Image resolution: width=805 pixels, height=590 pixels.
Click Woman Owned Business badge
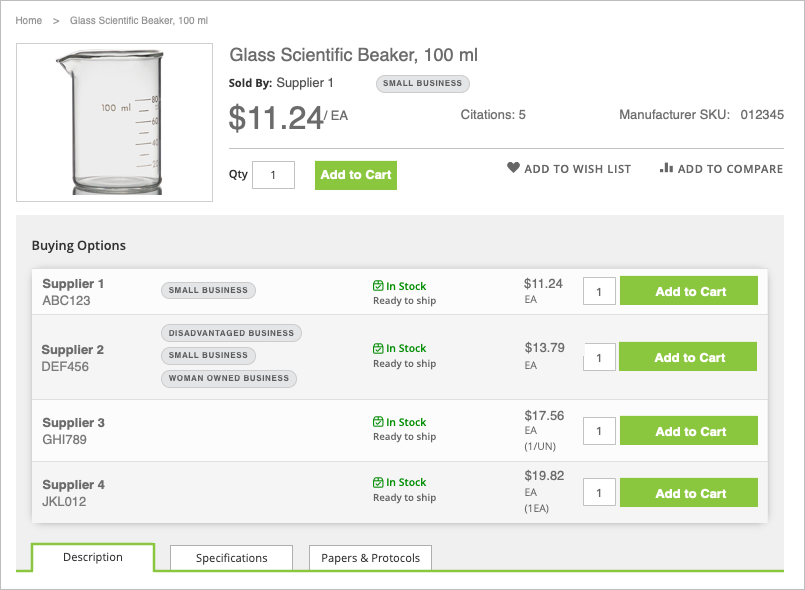[229, 378]
